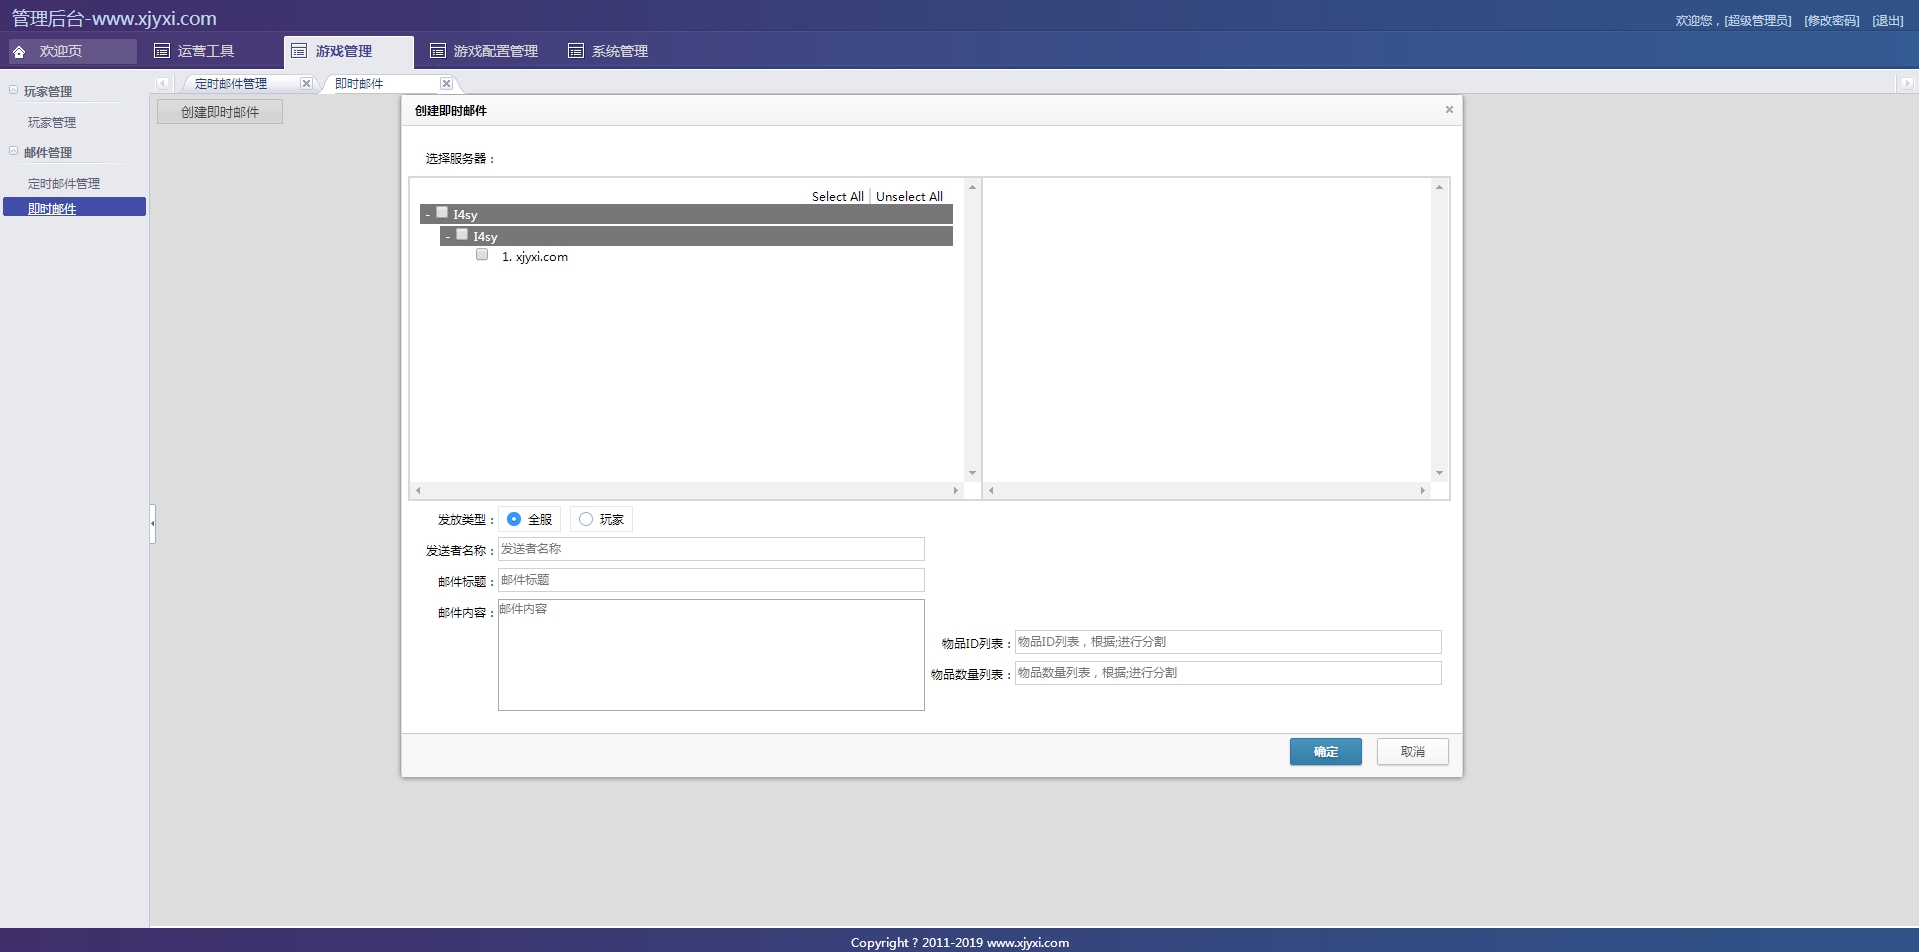The image size is (1919, 952).
Task: Check the 1. xjyxi.com server checkbox
Action: [x=482, y=255]
